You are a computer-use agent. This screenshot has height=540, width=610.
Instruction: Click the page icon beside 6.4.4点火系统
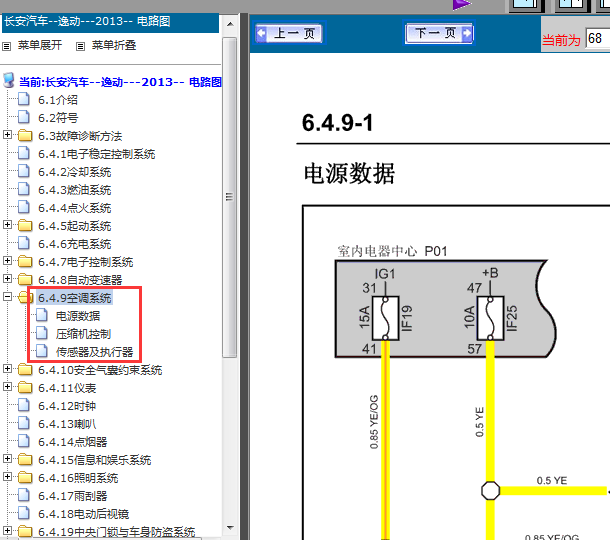[24, 207]
